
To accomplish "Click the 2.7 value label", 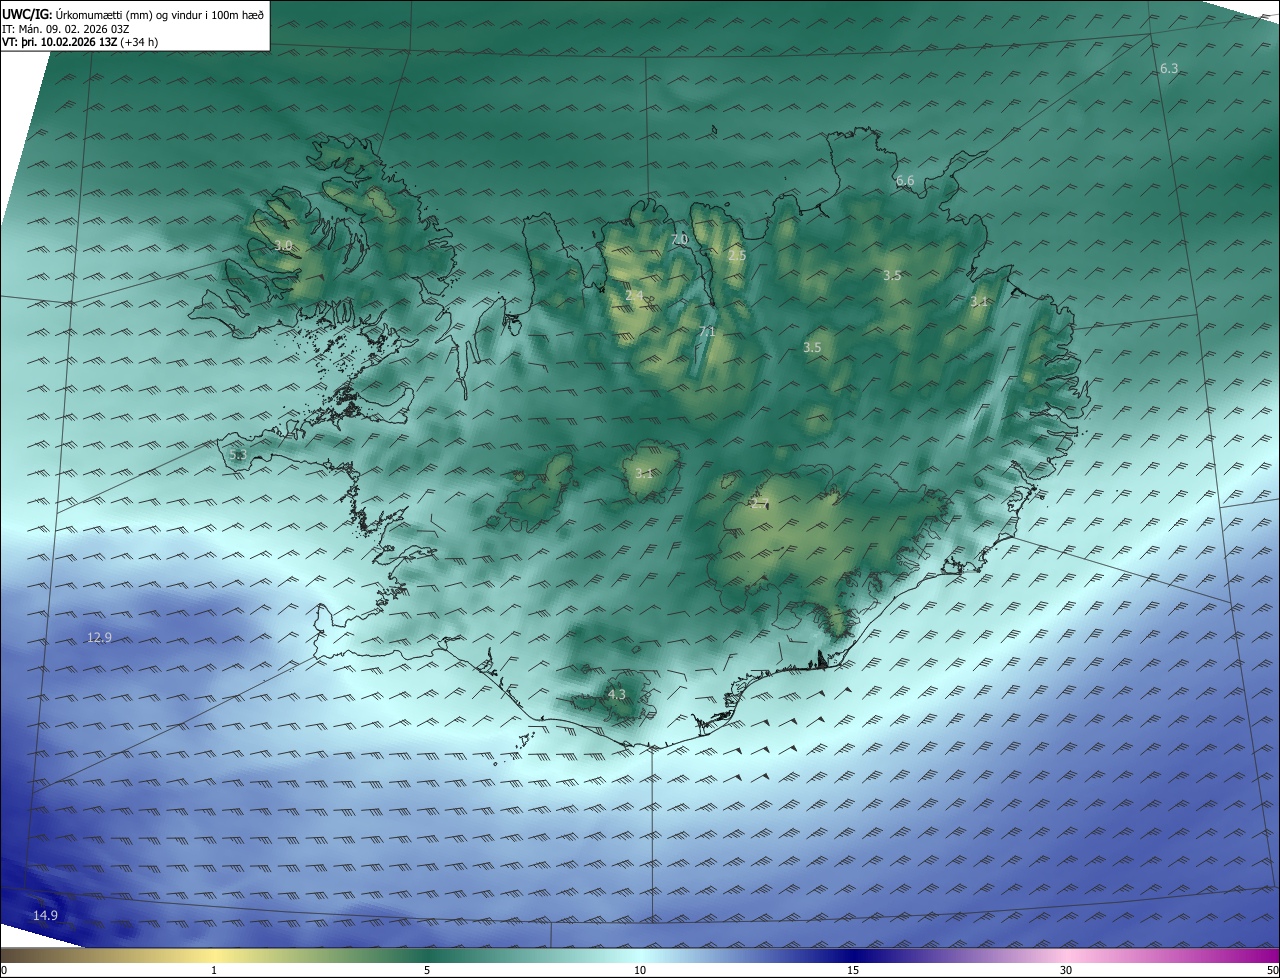I will (759, 503).
